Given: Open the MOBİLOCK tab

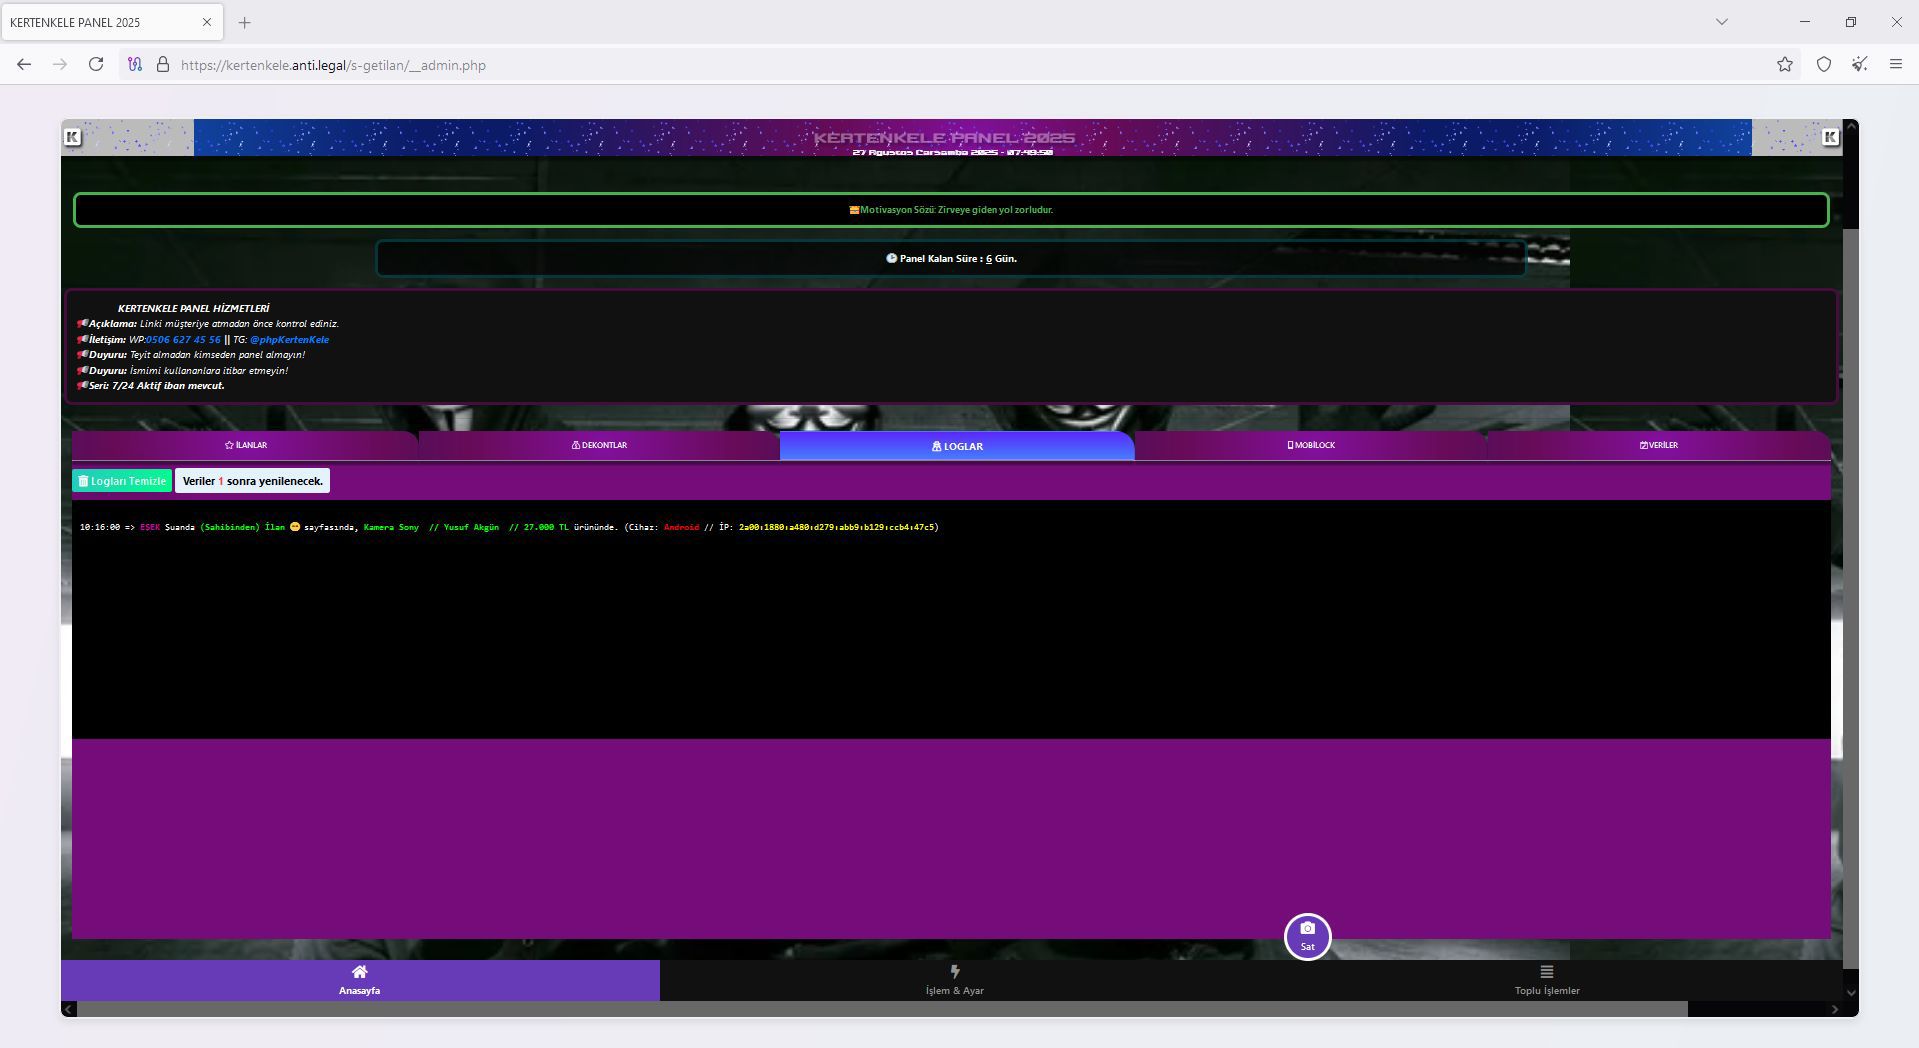Looking at the screenshot, I should (1310, 446).
